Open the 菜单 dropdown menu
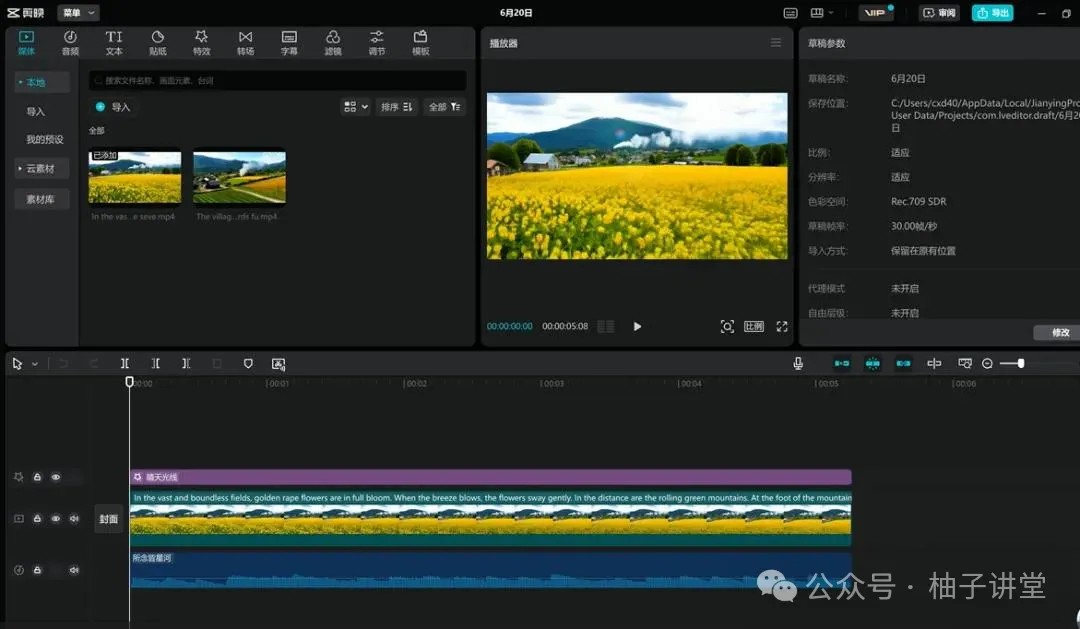Screen dimensions: 1080x629 (78, 13)
